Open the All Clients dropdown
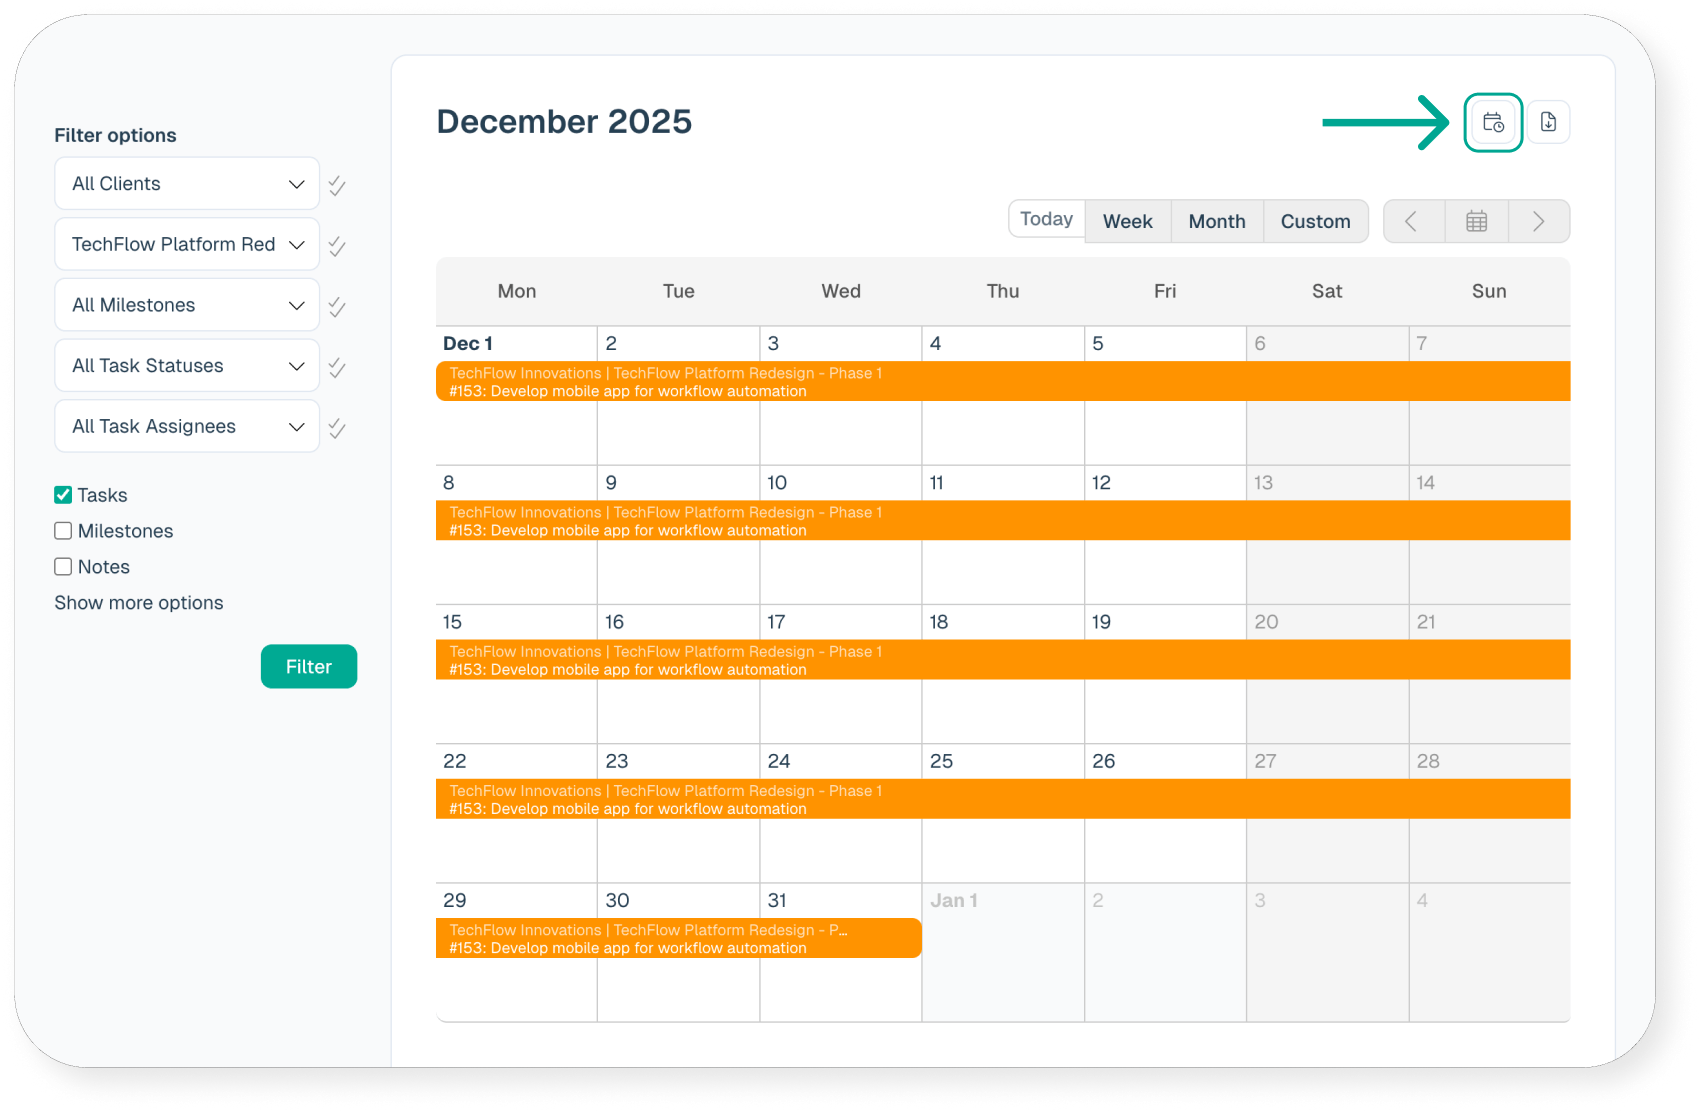 coord(187,184)
